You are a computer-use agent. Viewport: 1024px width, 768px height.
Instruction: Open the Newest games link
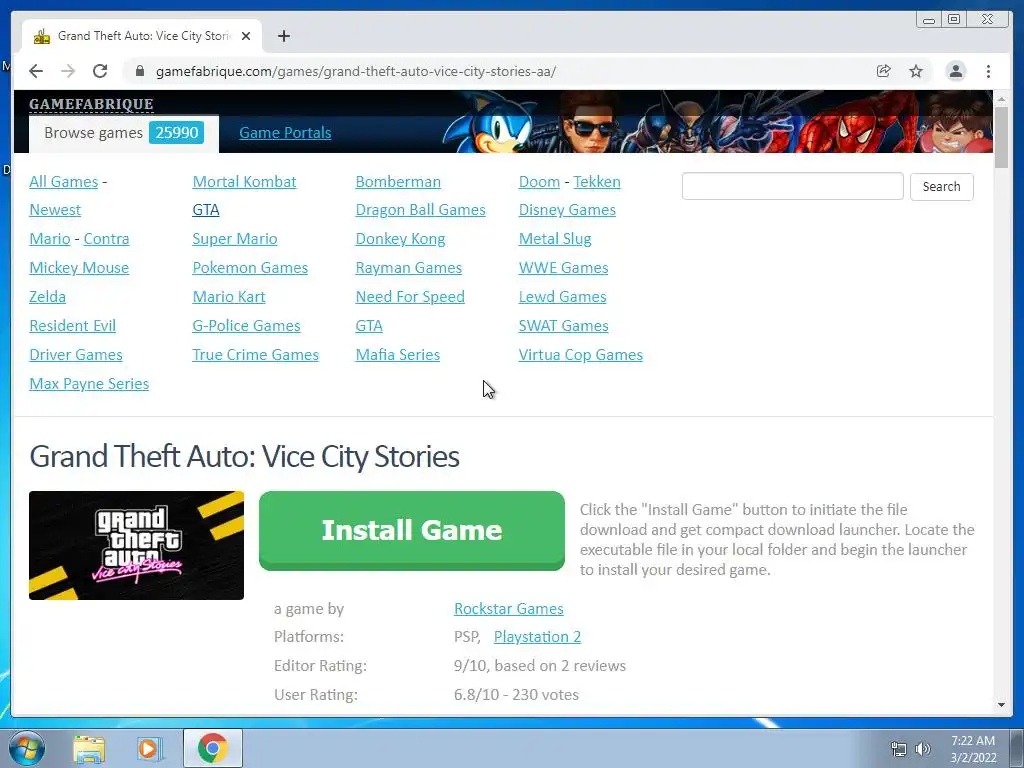point(55,210)
